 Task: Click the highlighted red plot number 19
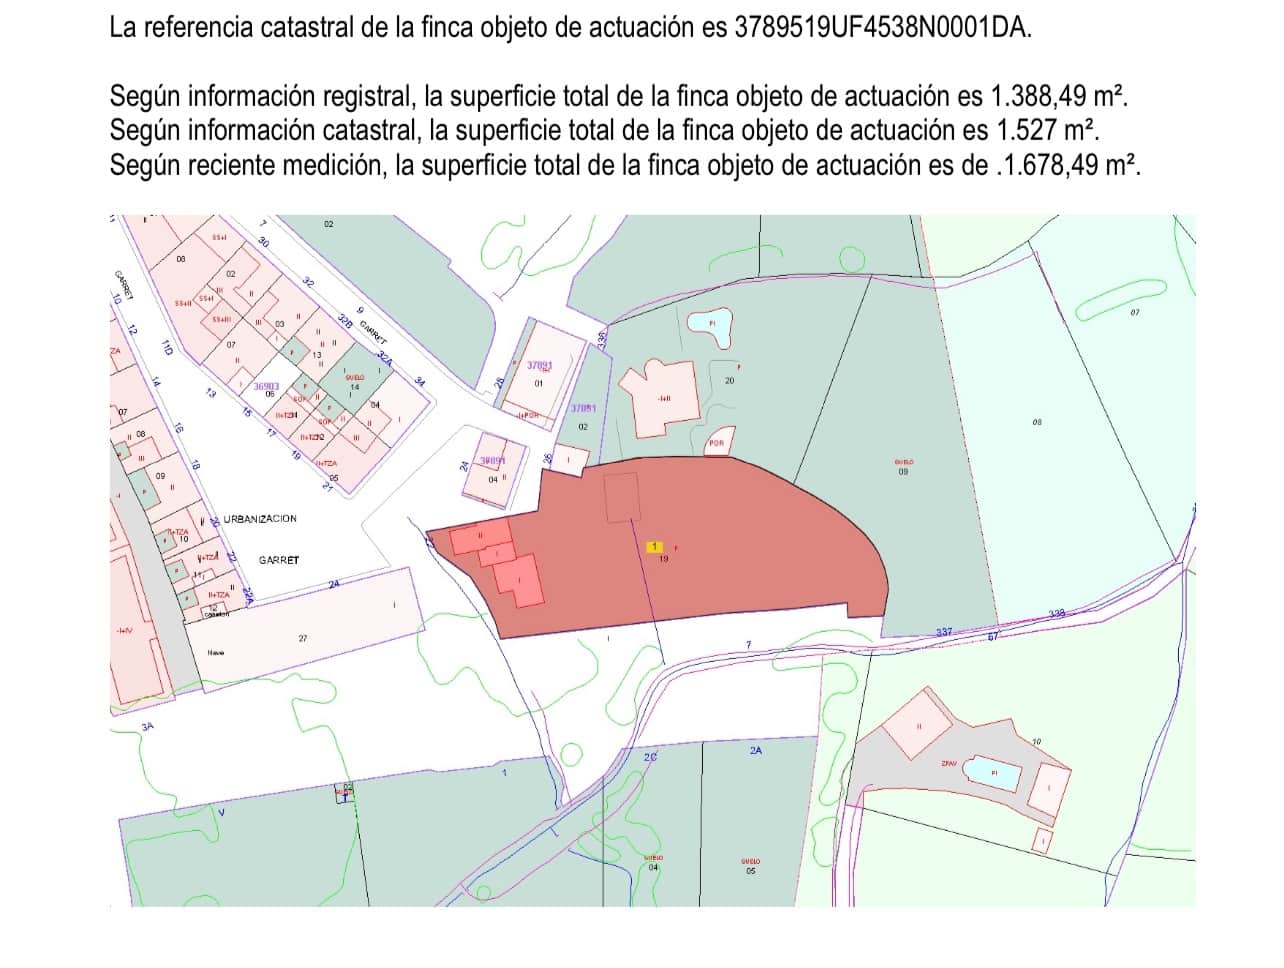point(664,559)
